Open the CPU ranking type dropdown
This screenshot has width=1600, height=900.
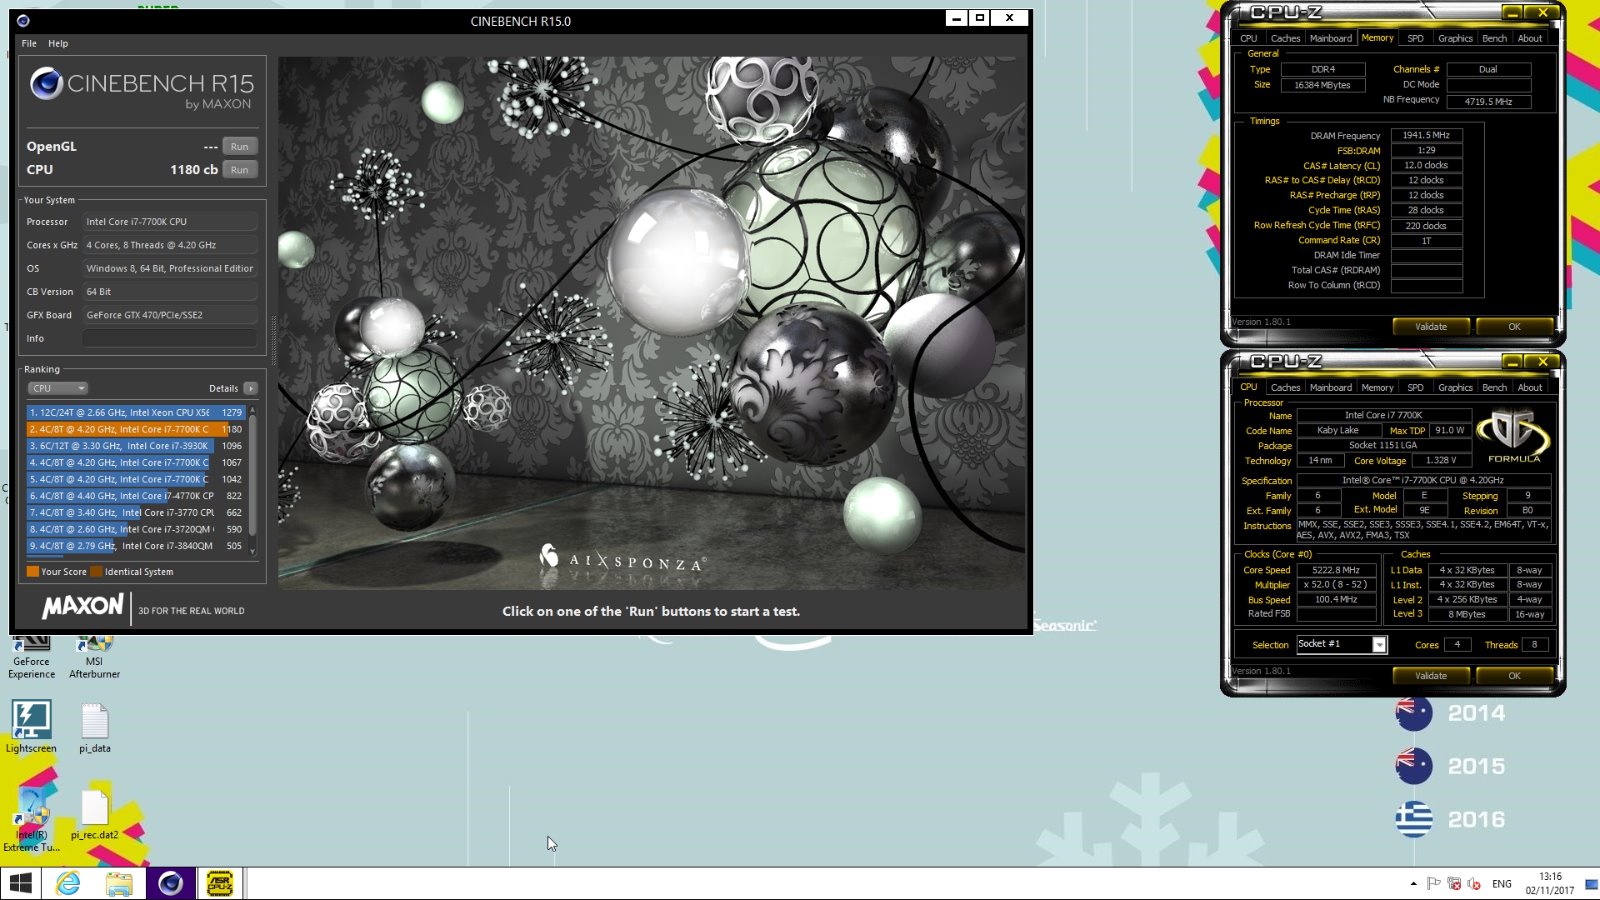coord(57,388)
